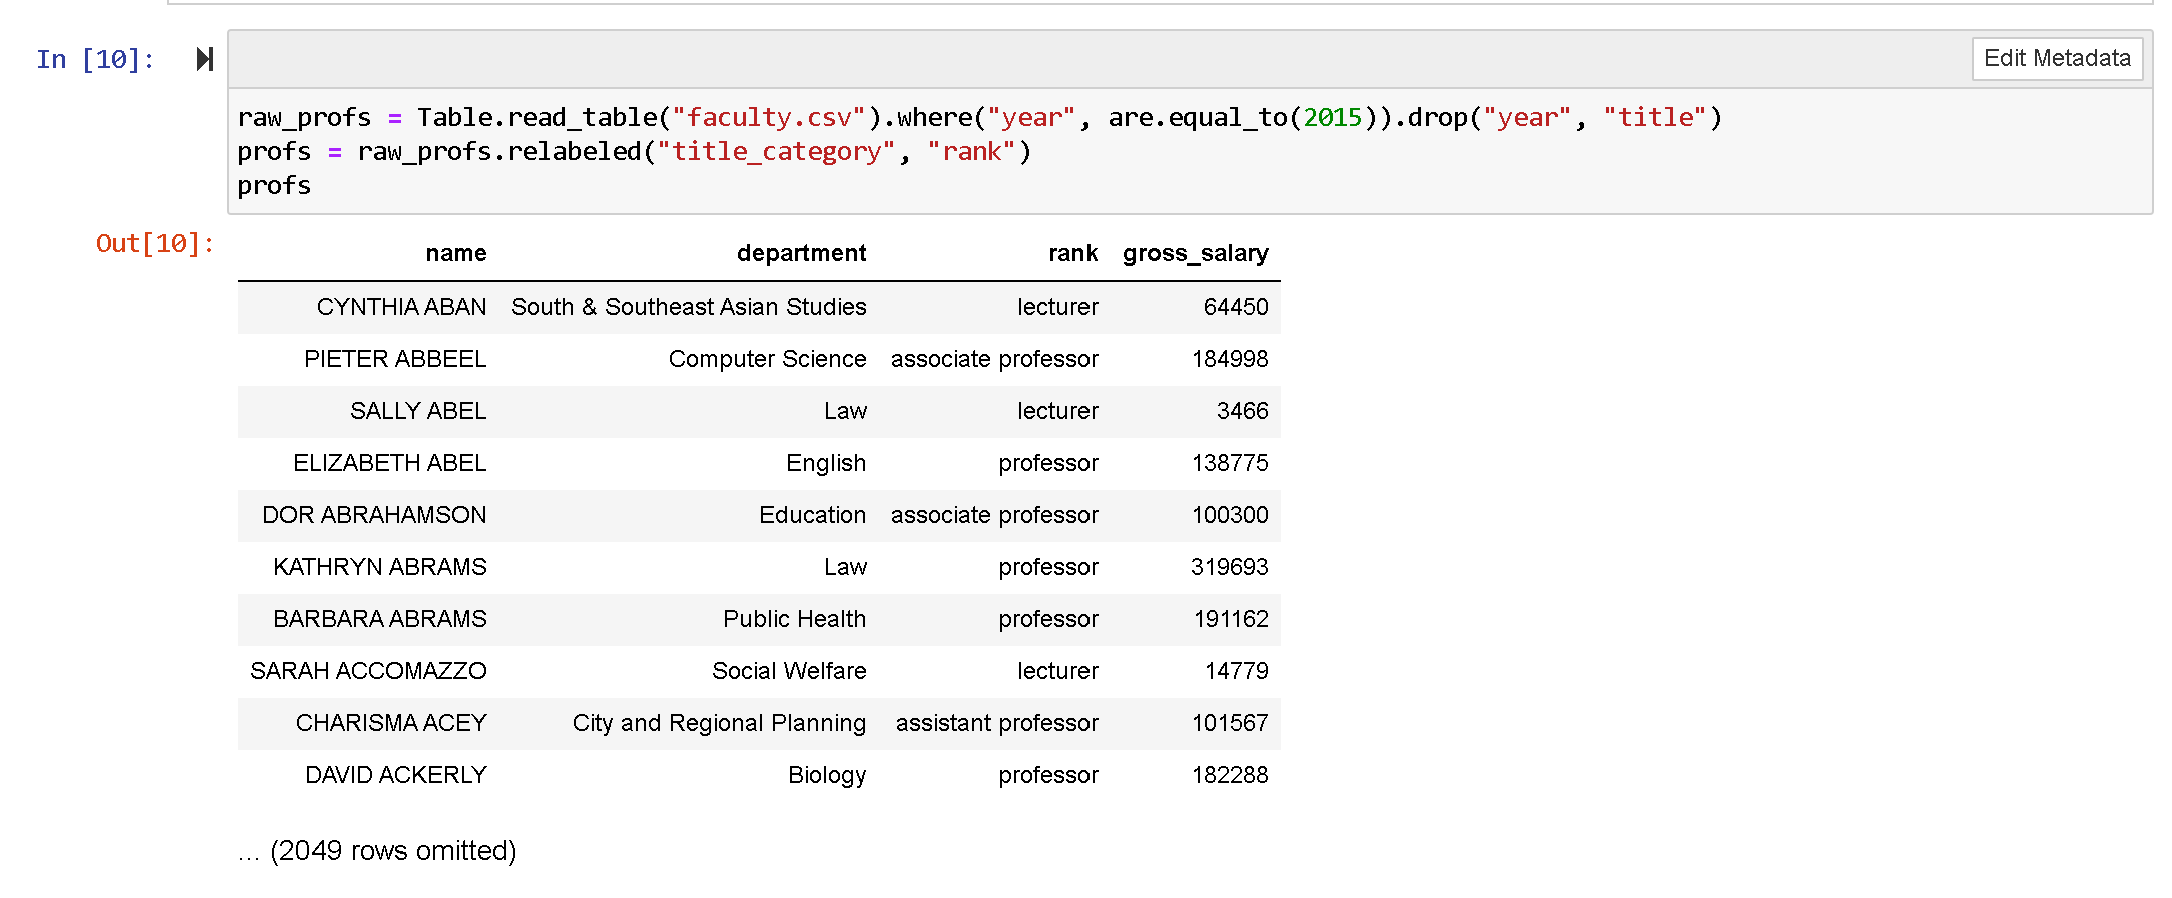
Task: Click Kathryn Abrams' Law department cell
Action: click(845, 567)
